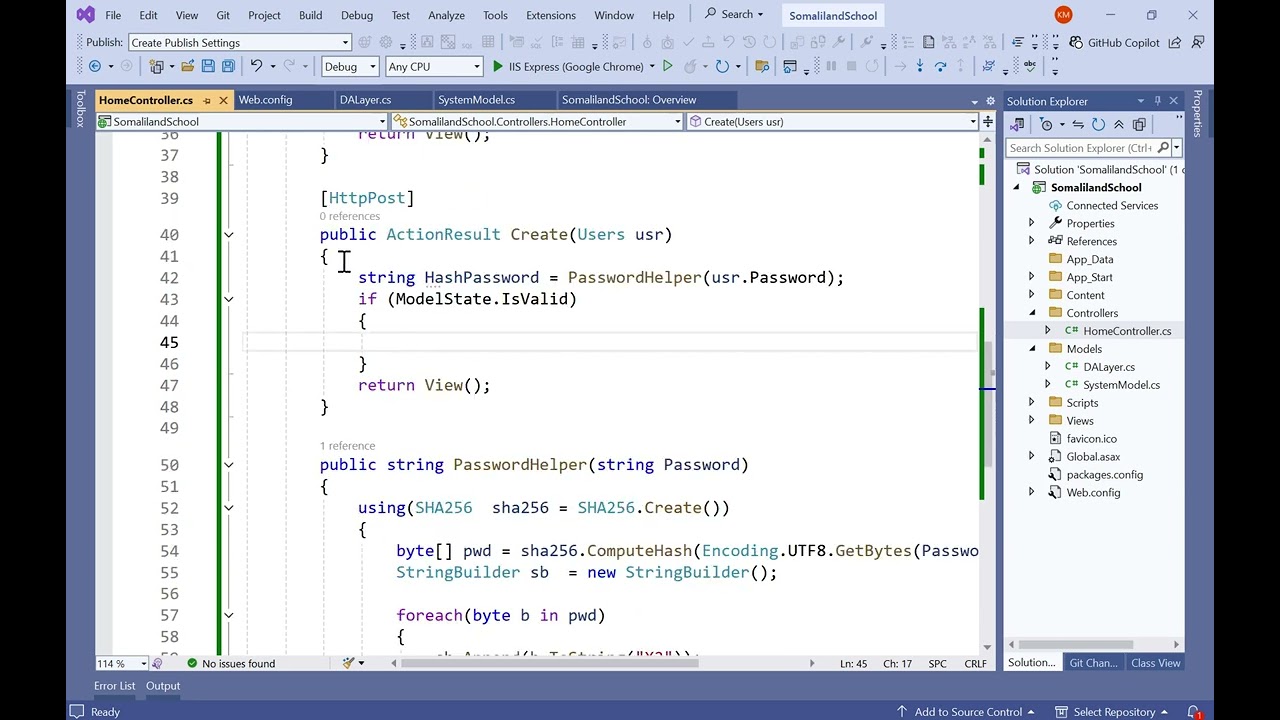
Task: Click the Find in Files folder-search icon
Action: [x=762, y=66]
